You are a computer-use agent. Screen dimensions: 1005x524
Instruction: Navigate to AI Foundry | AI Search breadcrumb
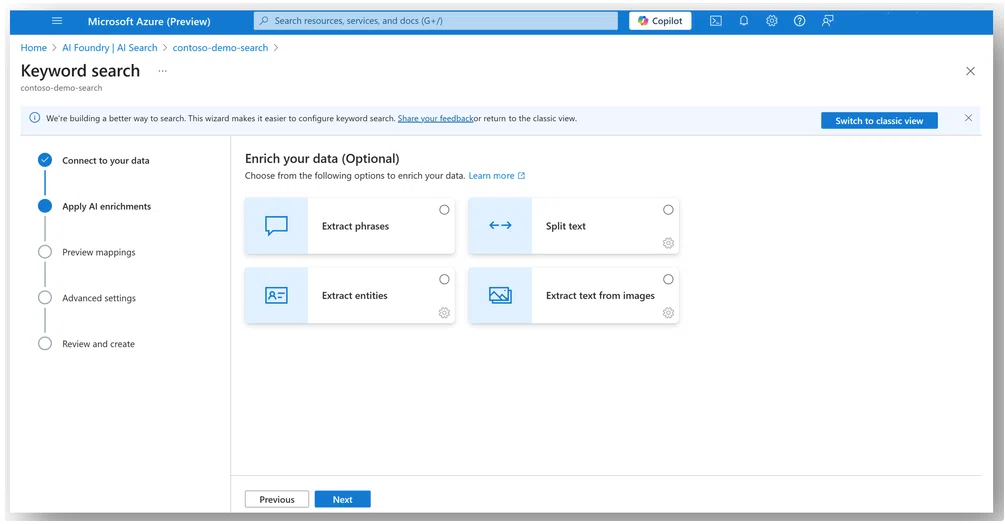click(110, 47)
